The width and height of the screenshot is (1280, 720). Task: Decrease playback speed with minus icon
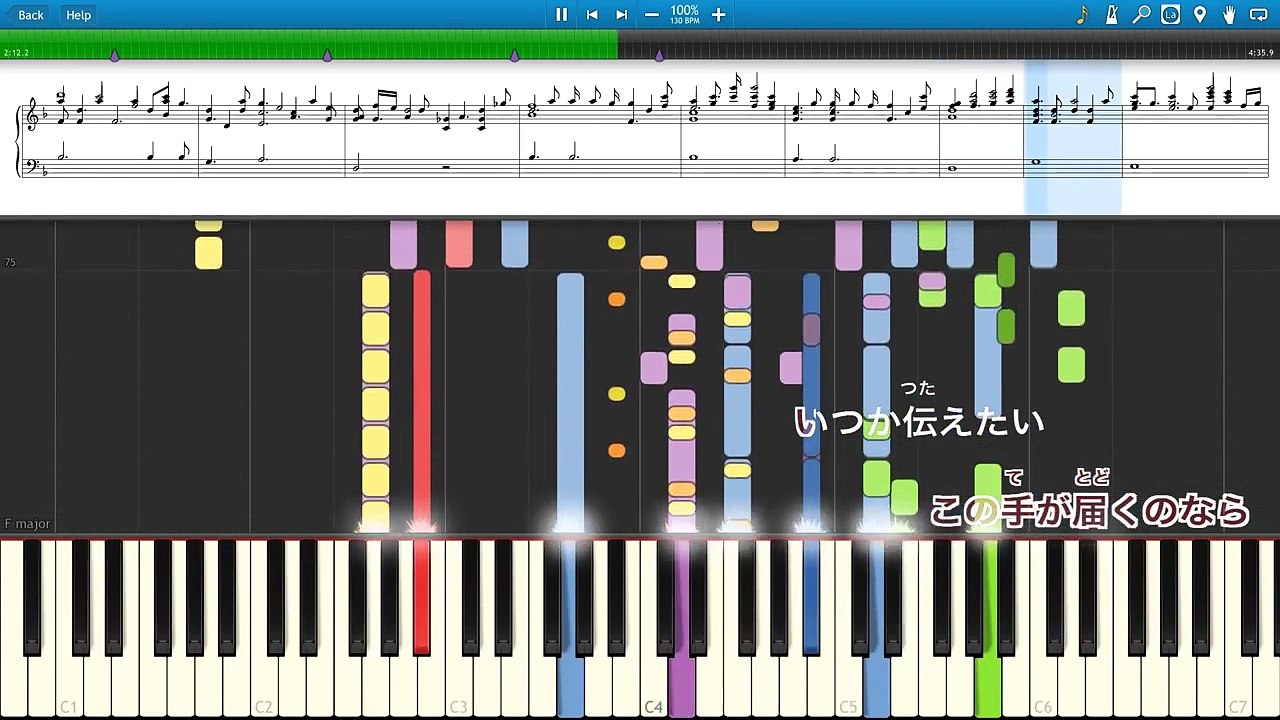click(652, 14)
